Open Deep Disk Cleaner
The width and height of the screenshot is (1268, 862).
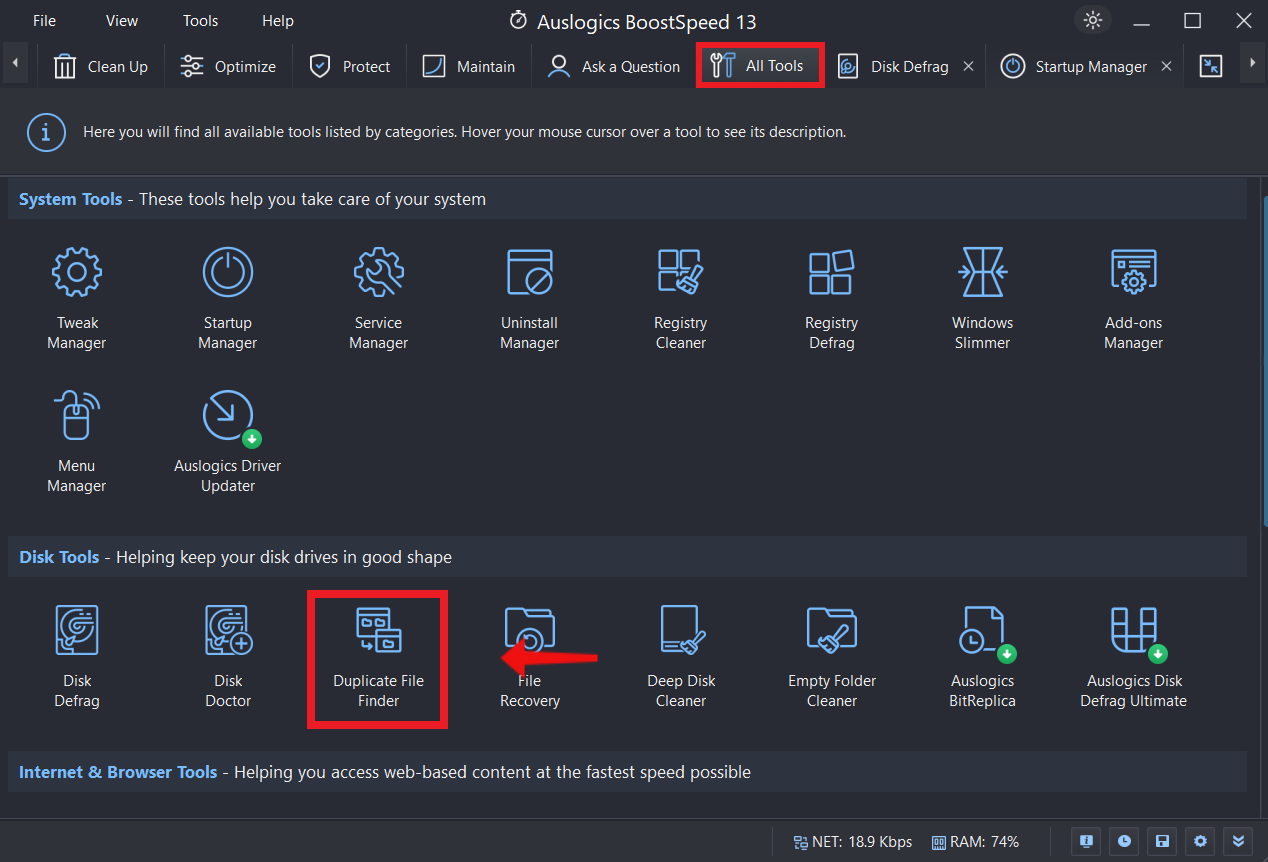tap(681, 657)
